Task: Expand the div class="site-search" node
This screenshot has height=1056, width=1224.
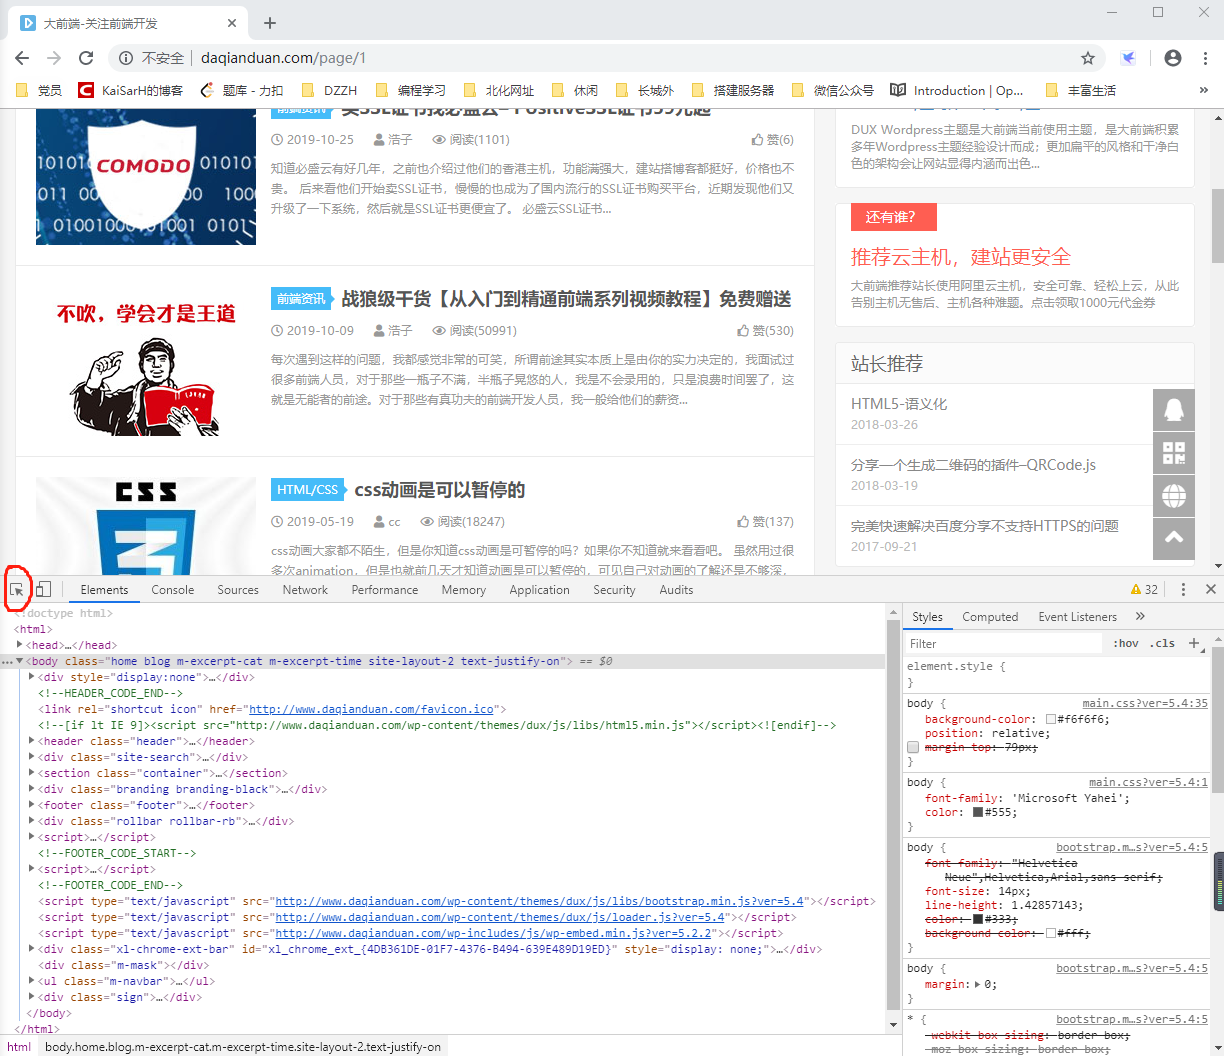Action: tap(32, 757)
